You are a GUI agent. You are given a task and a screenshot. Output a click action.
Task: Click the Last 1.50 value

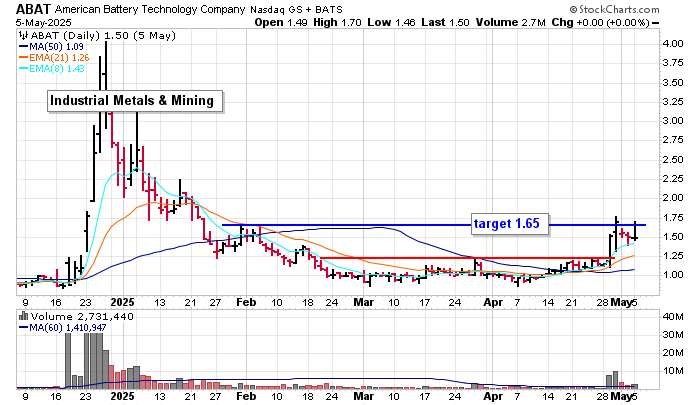pyautogui.click(x=445, y=22)
